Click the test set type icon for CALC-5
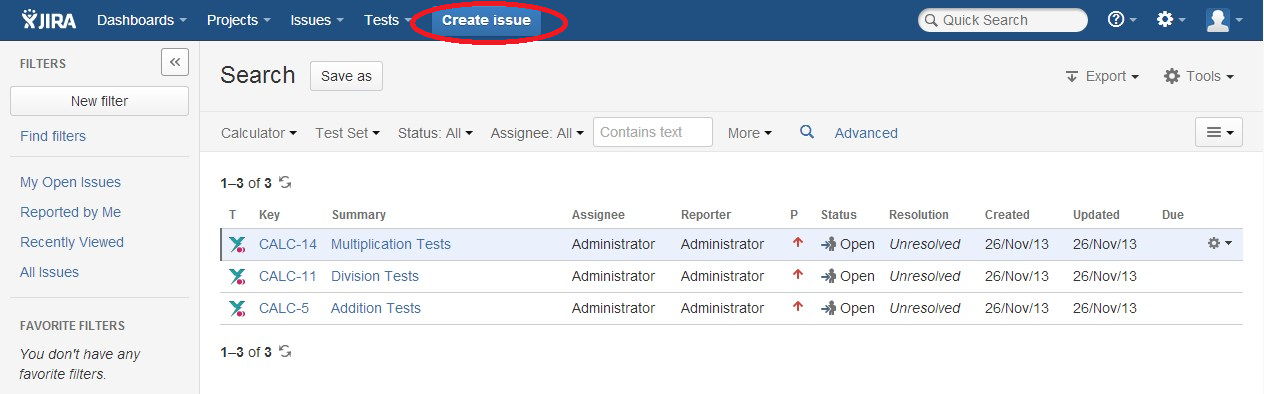The width and height of the screenshot is (1264, 394). (237, 308)
